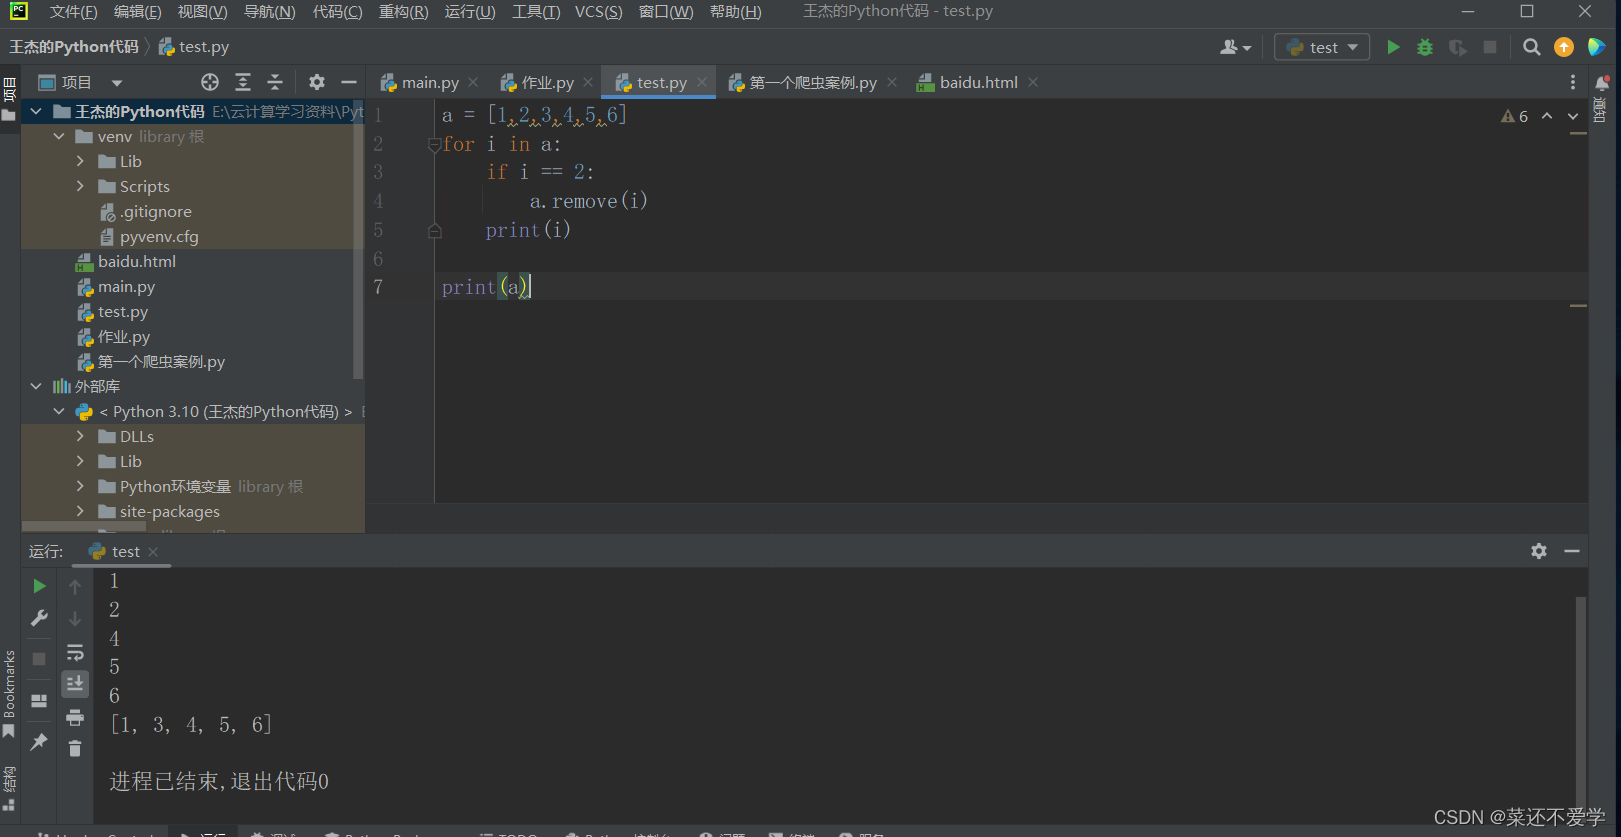The height and width of the screenshot is (837, 1621).
Task: Place cursor on line 7 print(a)
Action: (x=486, y=287)
